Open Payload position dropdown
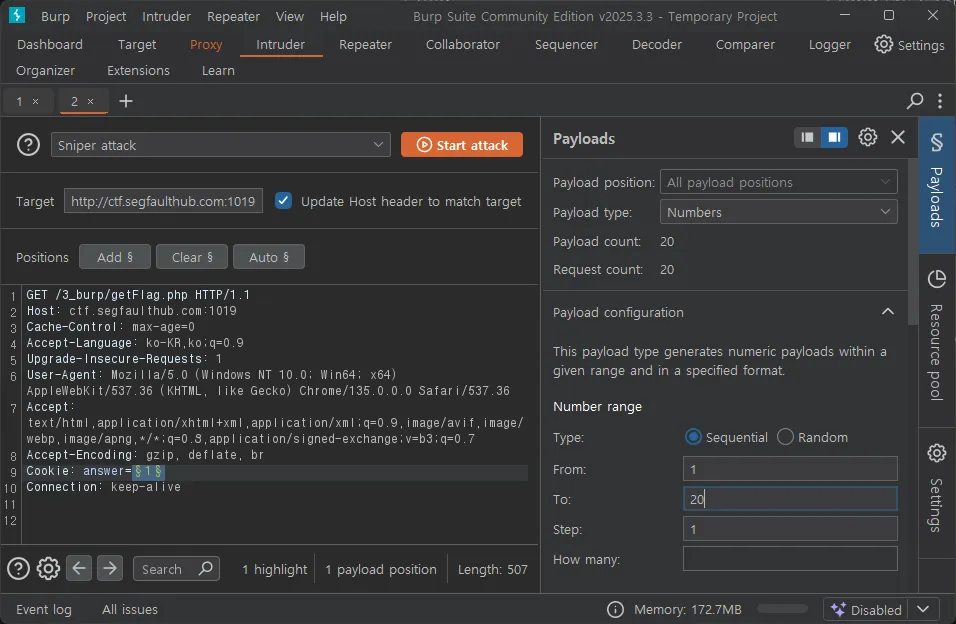This screenshot has height=624, width=956. click(779, 182)
